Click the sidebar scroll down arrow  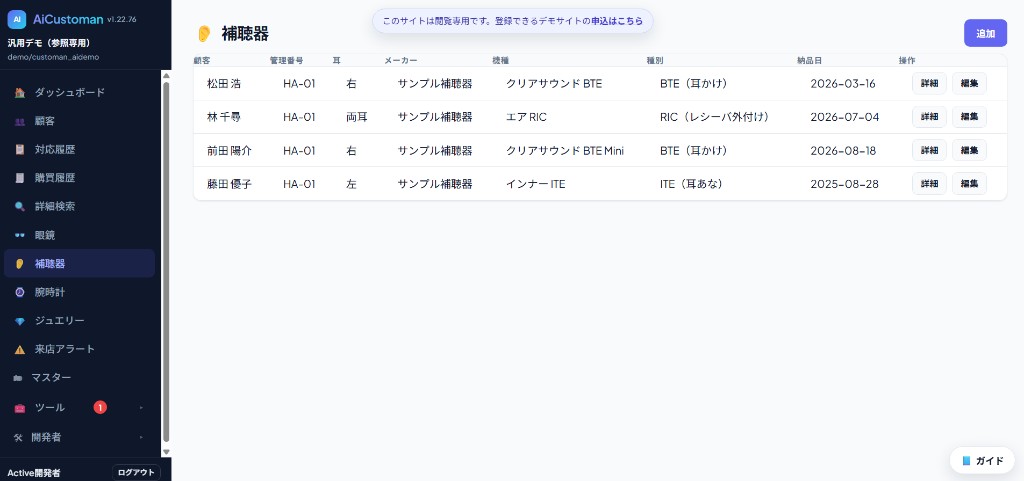pos(166,451)
